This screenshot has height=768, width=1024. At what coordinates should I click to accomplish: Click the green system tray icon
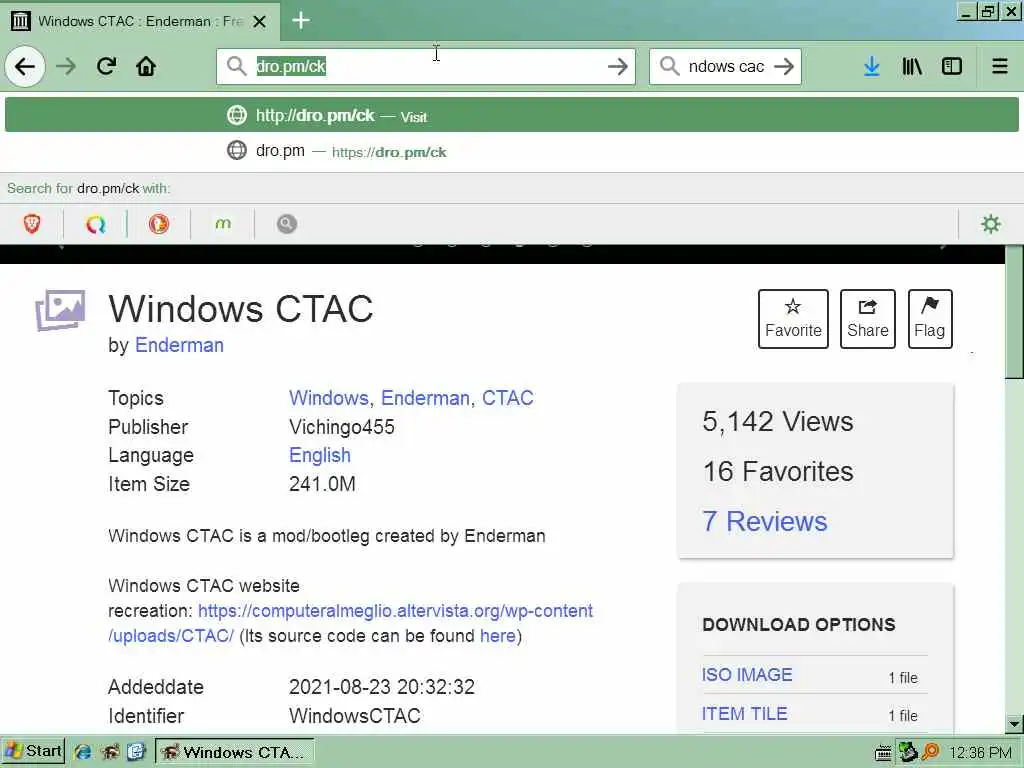point(907,752)
